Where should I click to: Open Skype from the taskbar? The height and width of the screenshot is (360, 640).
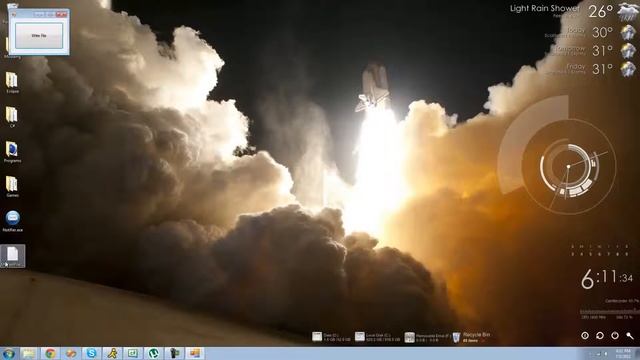91,353
